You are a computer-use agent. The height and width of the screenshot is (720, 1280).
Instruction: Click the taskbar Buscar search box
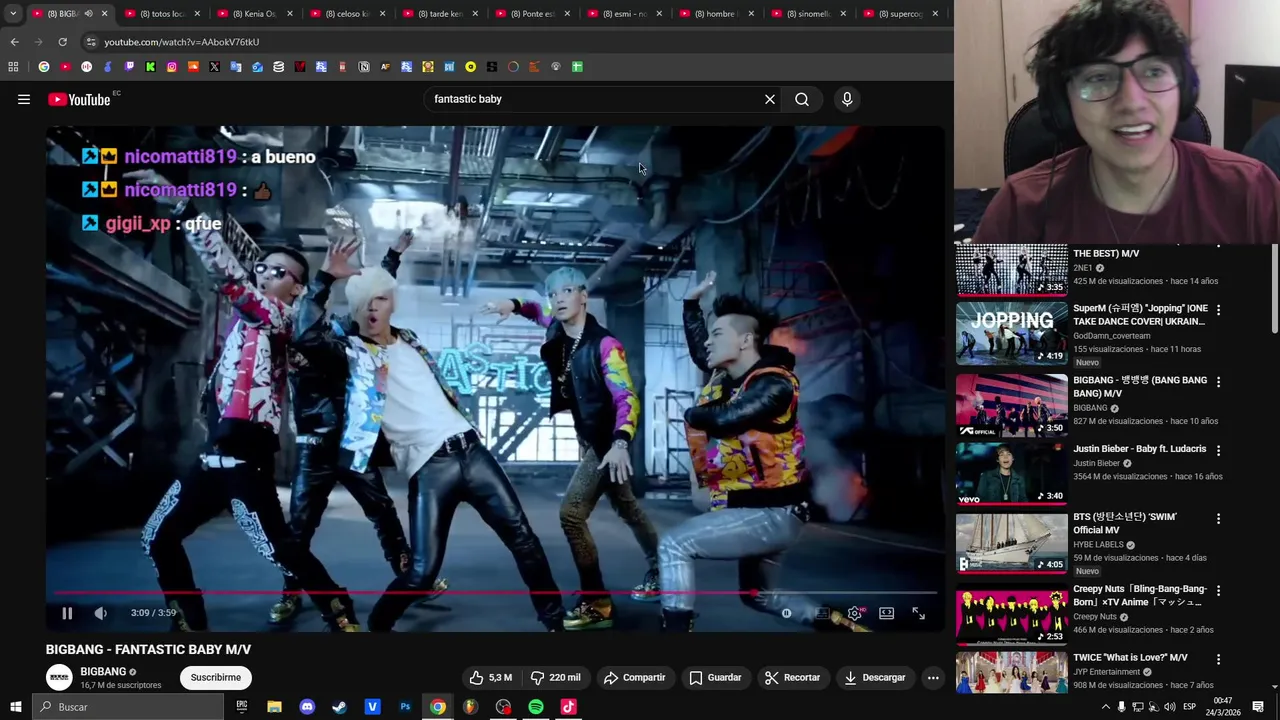126,707
